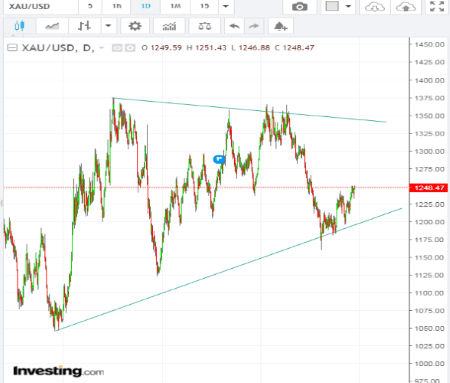Click the 1100.00 price axis label
The height and width of the screenshot is (383, 450).
[x=429, y=293]
